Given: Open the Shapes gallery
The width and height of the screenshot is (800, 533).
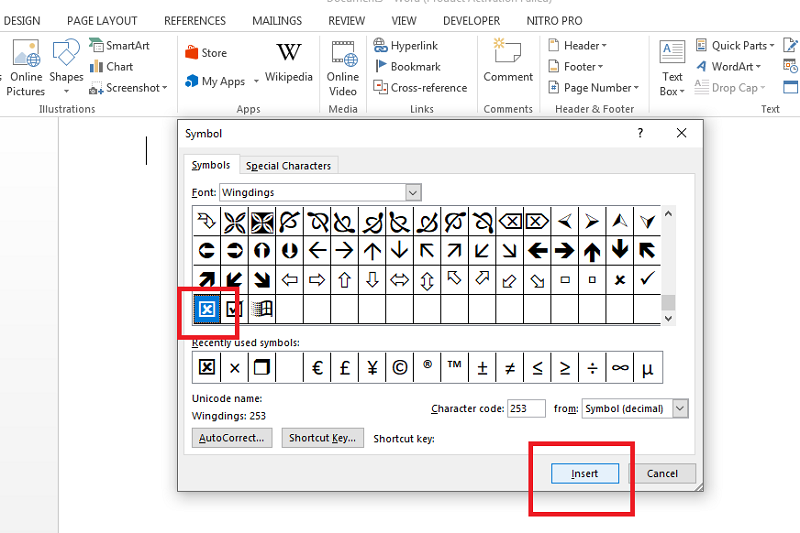Looking at the screenshot, I should (x=66, y=66).
